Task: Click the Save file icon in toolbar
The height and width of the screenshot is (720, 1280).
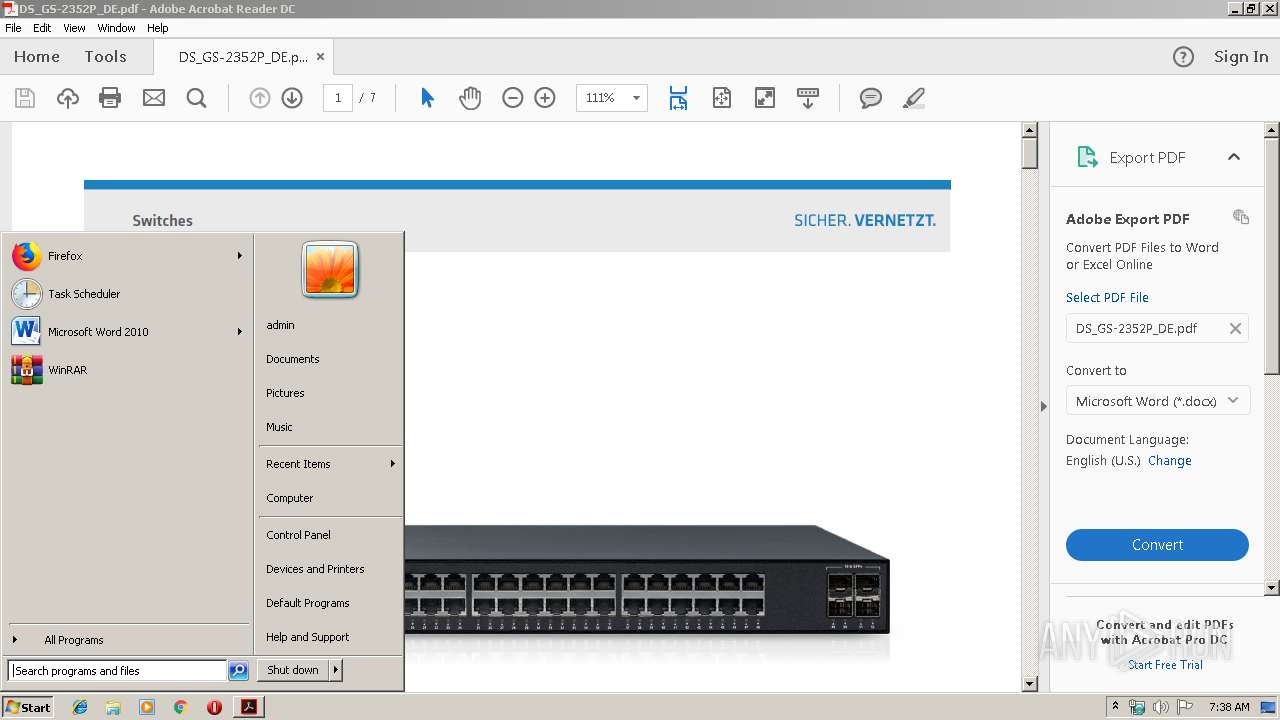Action: [25, 98]
